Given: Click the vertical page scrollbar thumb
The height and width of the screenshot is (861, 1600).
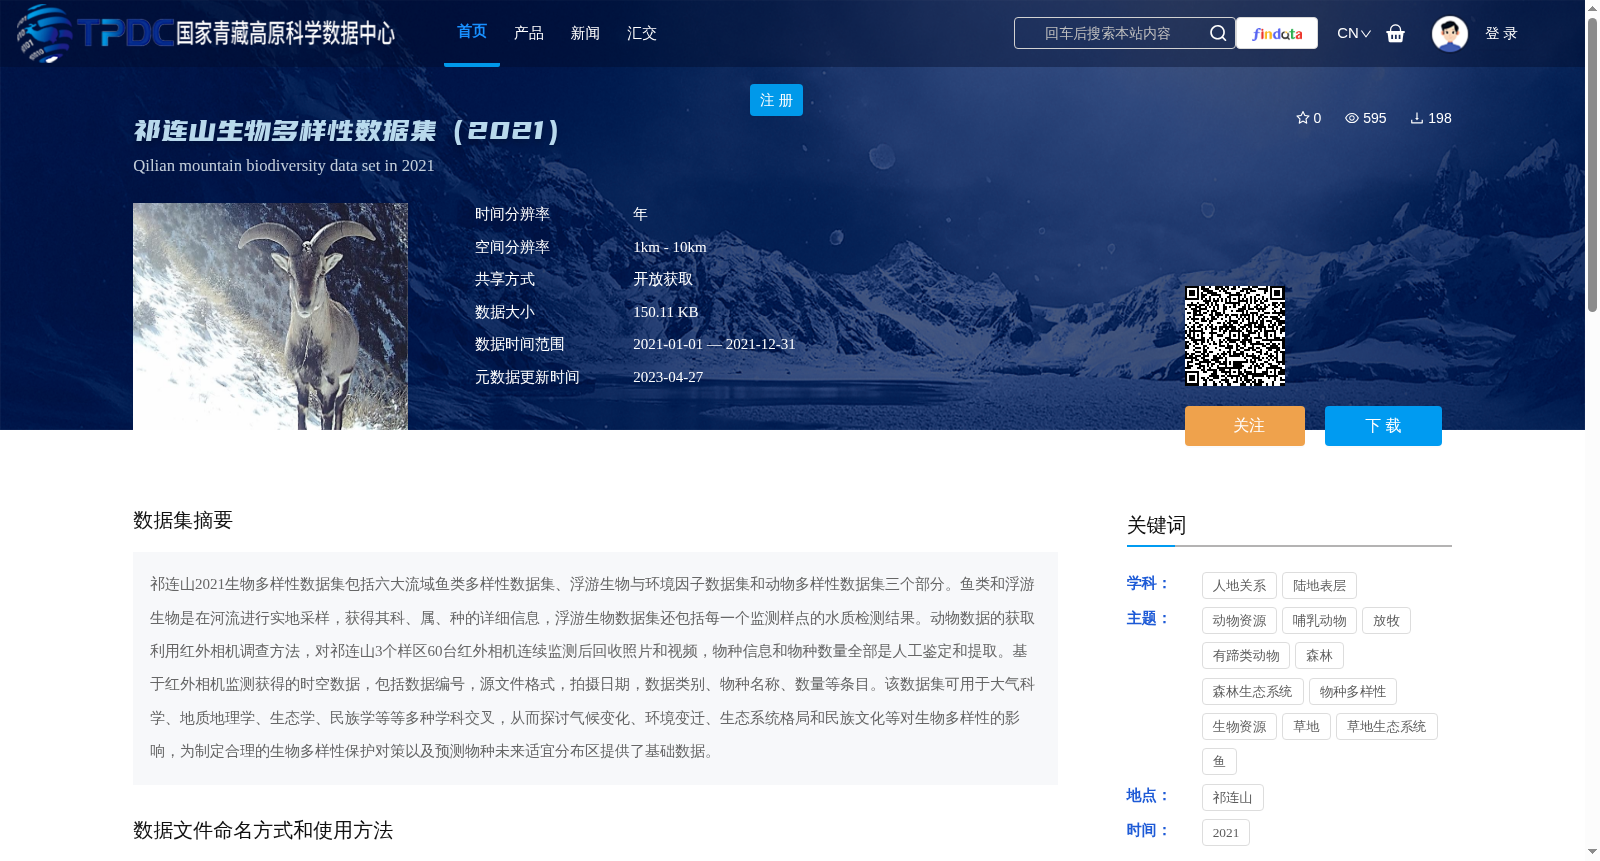Looking at the screenshot, I should point(1592,165).
